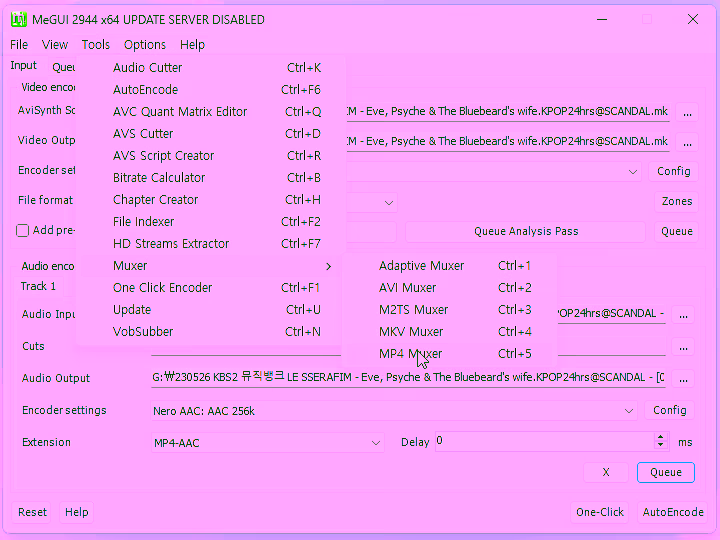
Task: Choose AVI Muxer
Action: 450,288
